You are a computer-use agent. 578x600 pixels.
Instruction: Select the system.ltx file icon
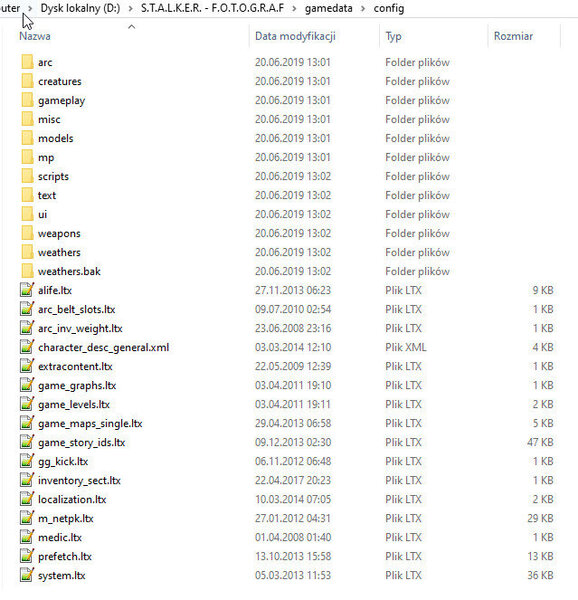27,575
